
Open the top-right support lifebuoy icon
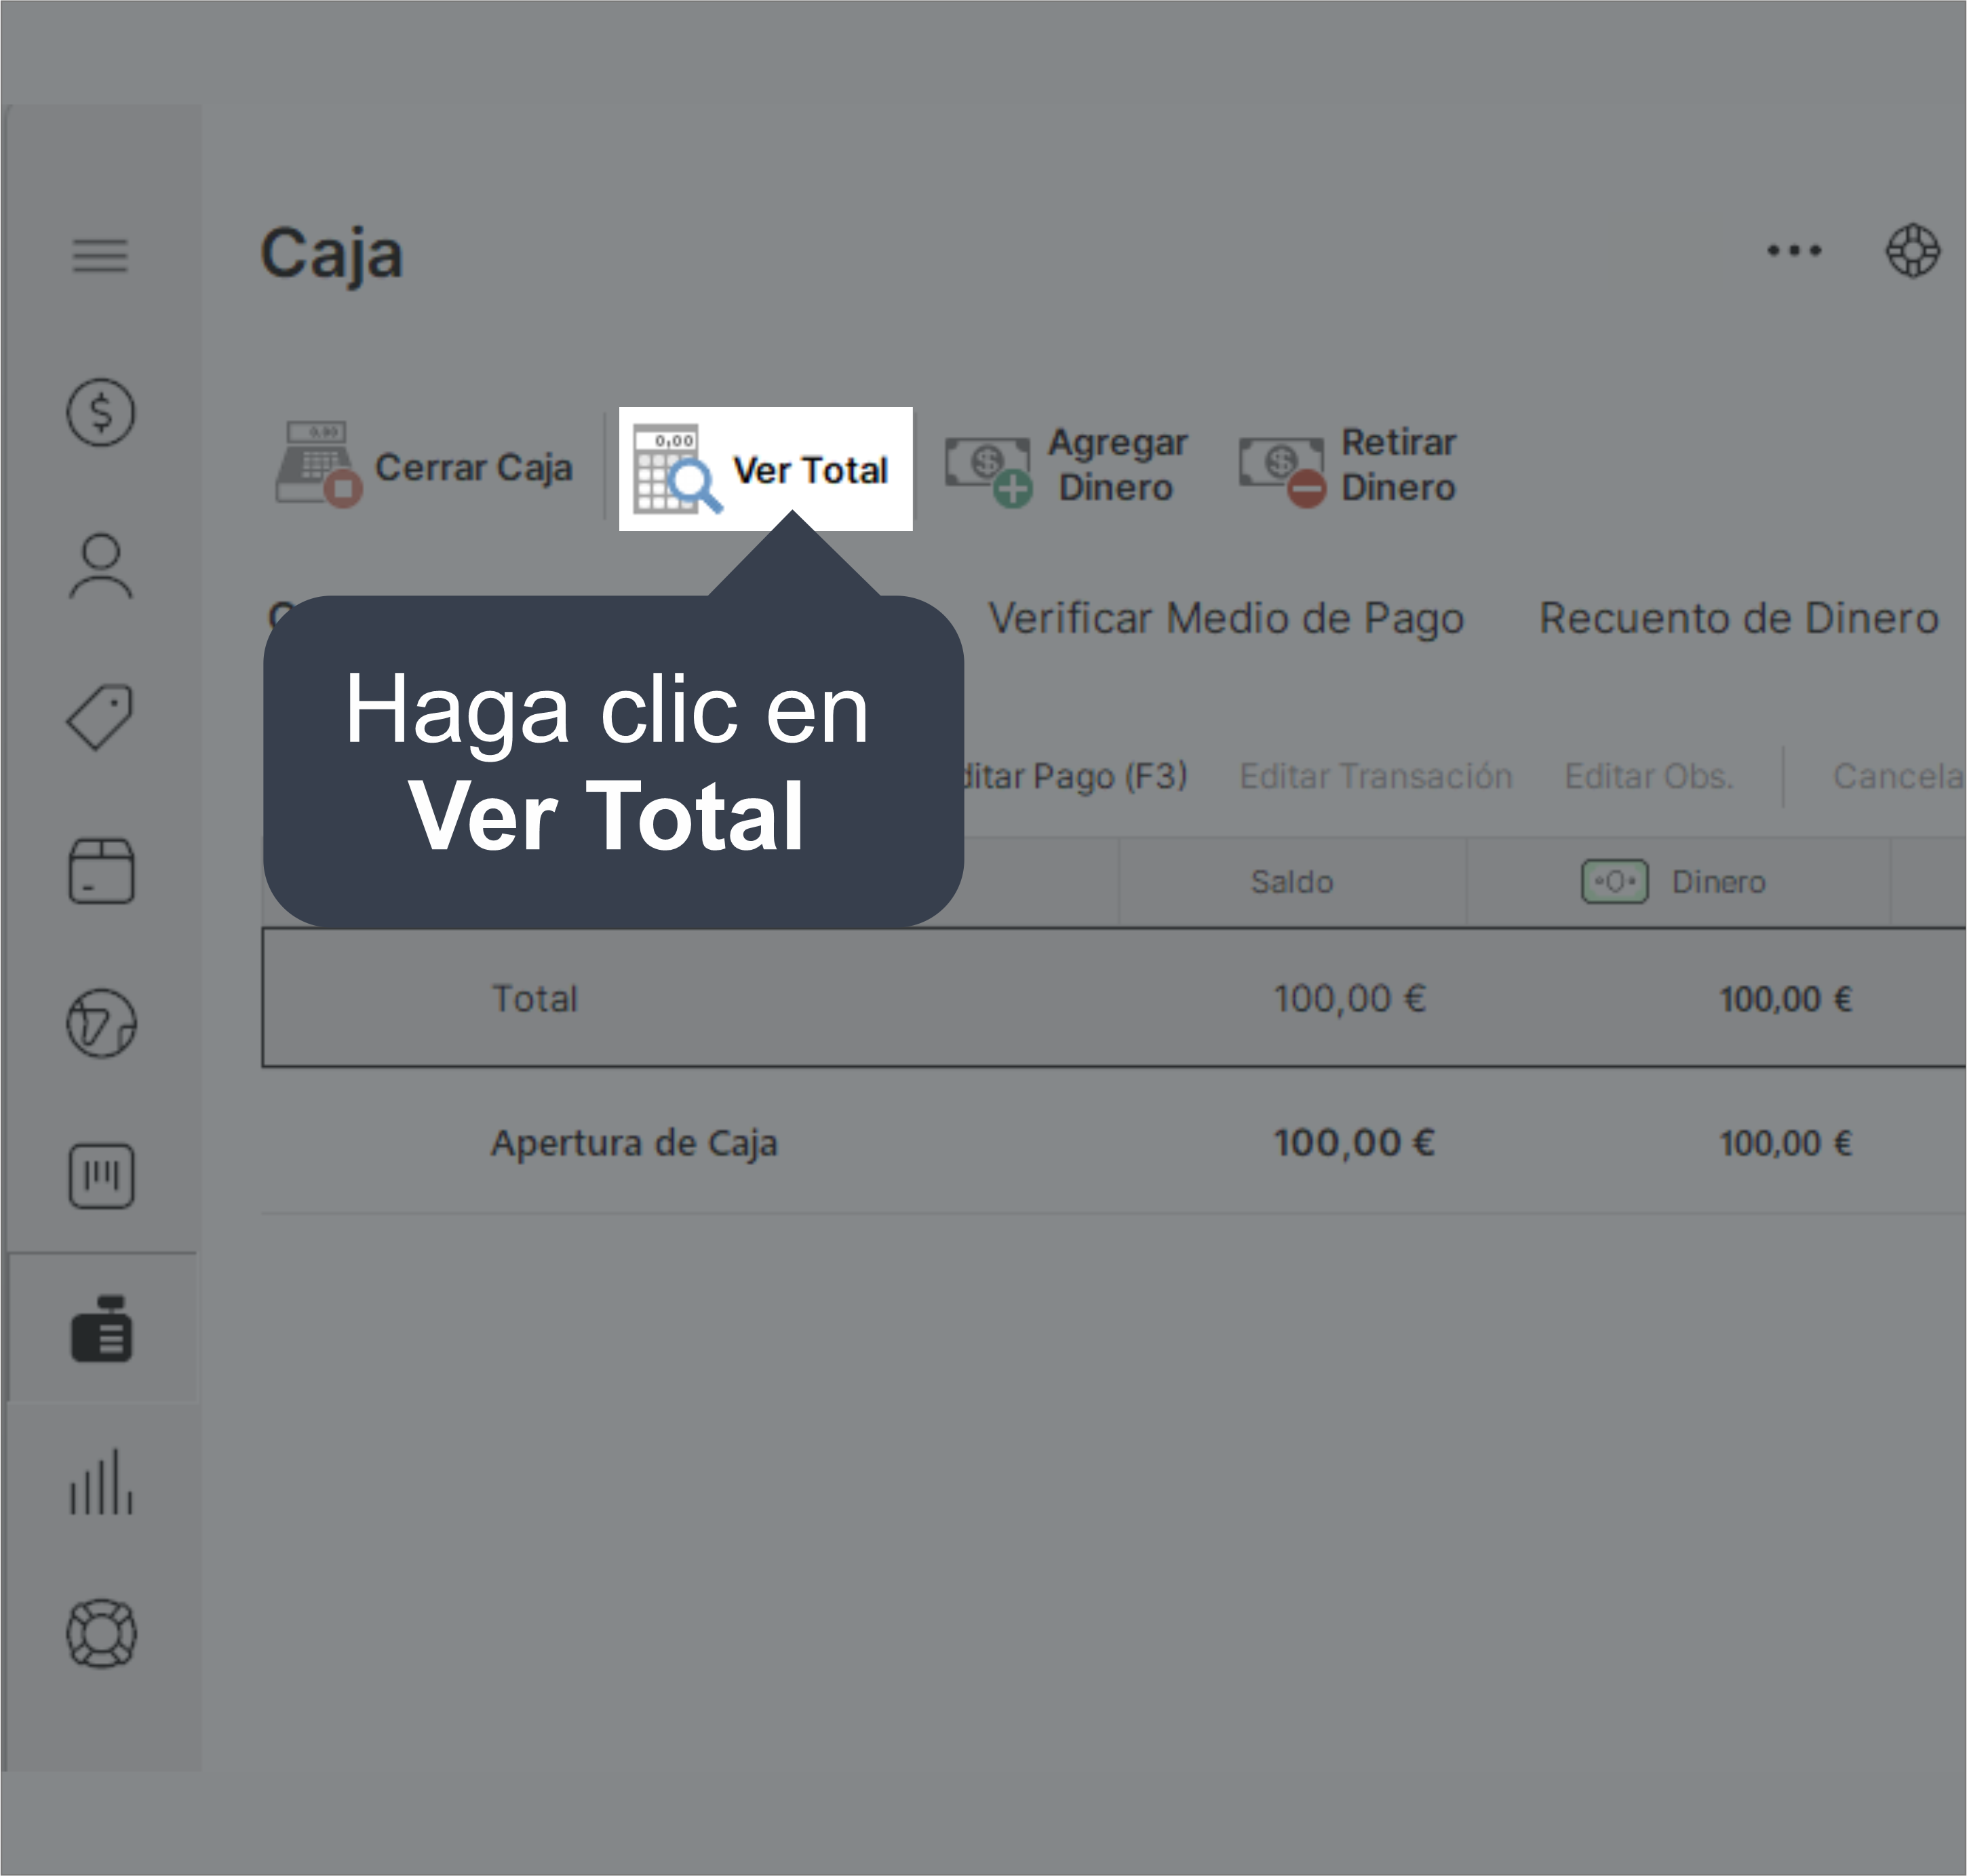tap(1912, 250)
